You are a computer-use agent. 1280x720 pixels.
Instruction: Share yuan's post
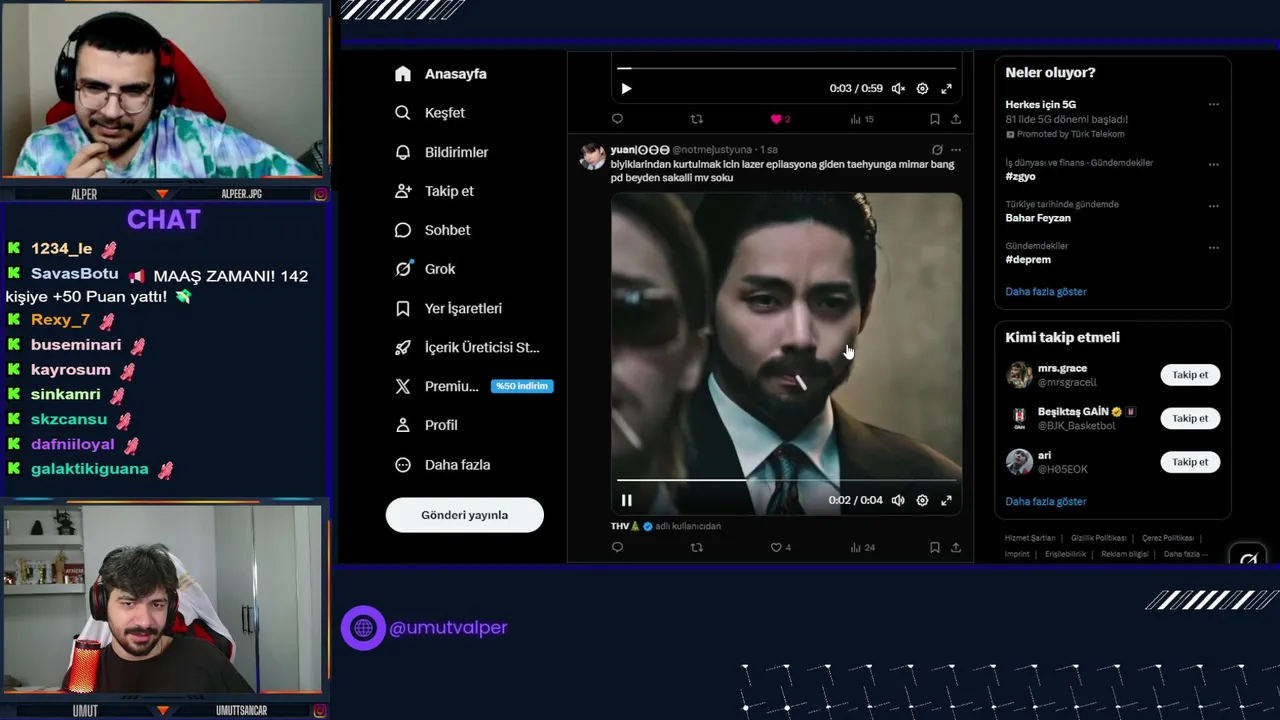[x=956, y=547]
